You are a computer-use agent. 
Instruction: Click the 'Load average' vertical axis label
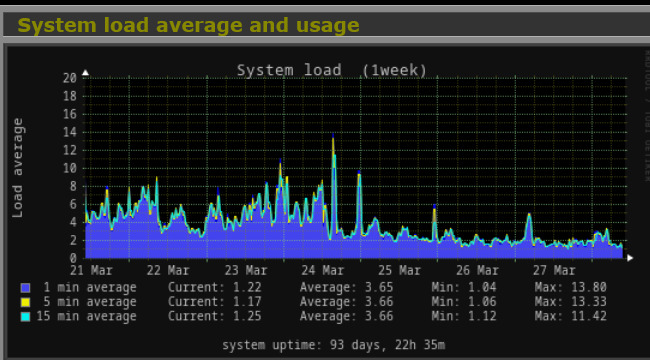(17, 168)
